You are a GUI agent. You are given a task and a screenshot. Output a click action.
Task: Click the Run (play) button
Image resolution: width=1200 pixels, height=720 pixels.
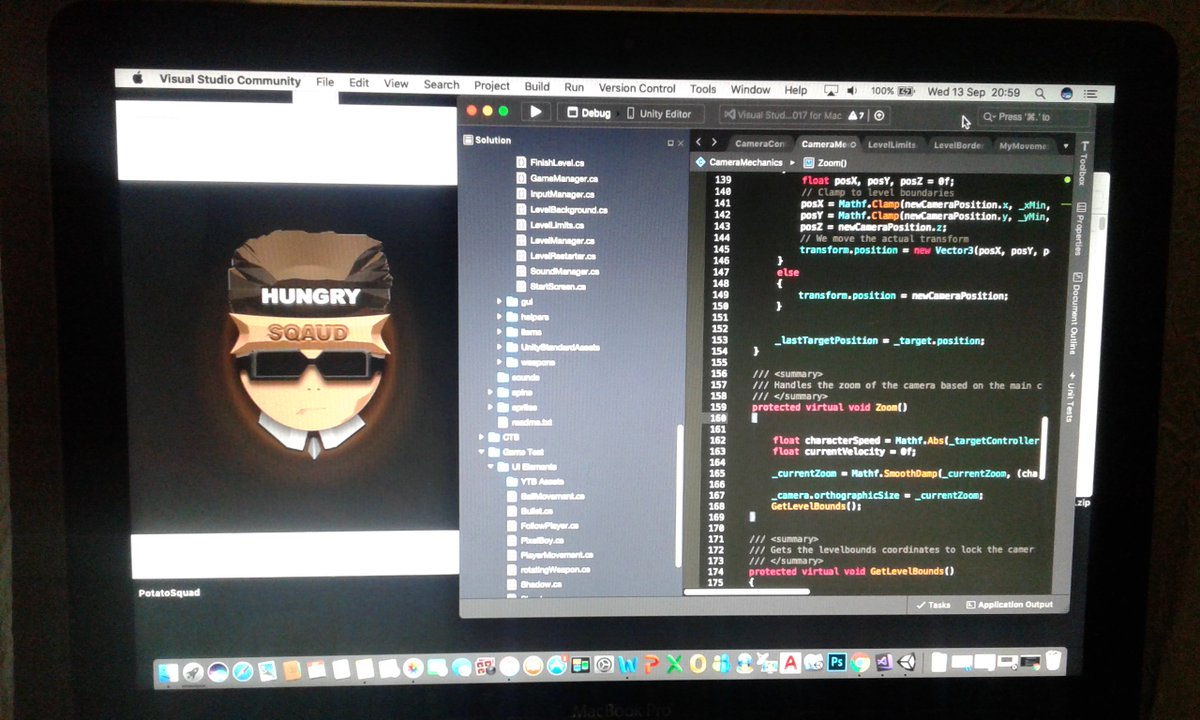click(537, 113)
